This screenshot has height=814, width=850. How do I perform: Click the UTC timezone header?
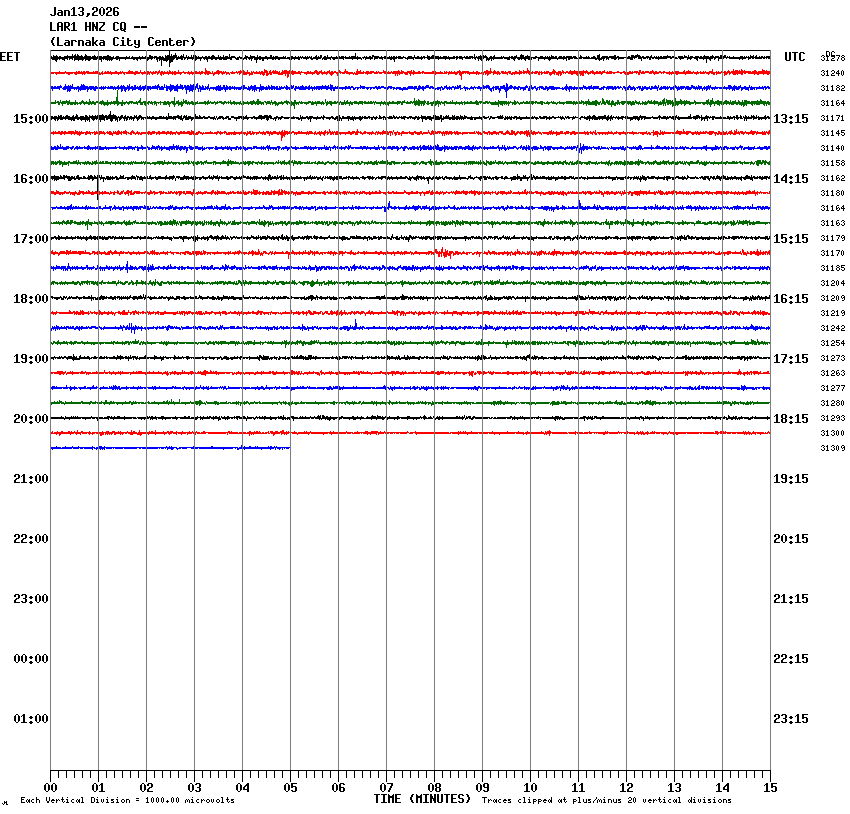[x=795, y=58]
